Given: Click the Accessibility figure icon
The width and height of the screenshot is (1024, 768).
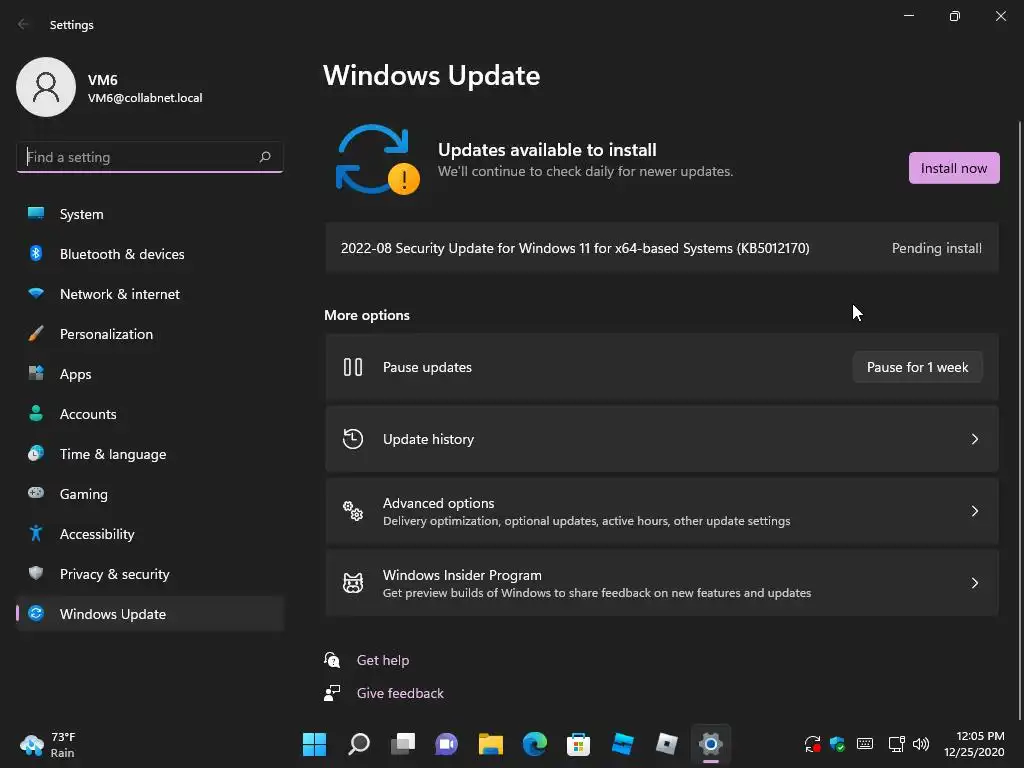Looking at the screenshot, I should click(36, 534).
